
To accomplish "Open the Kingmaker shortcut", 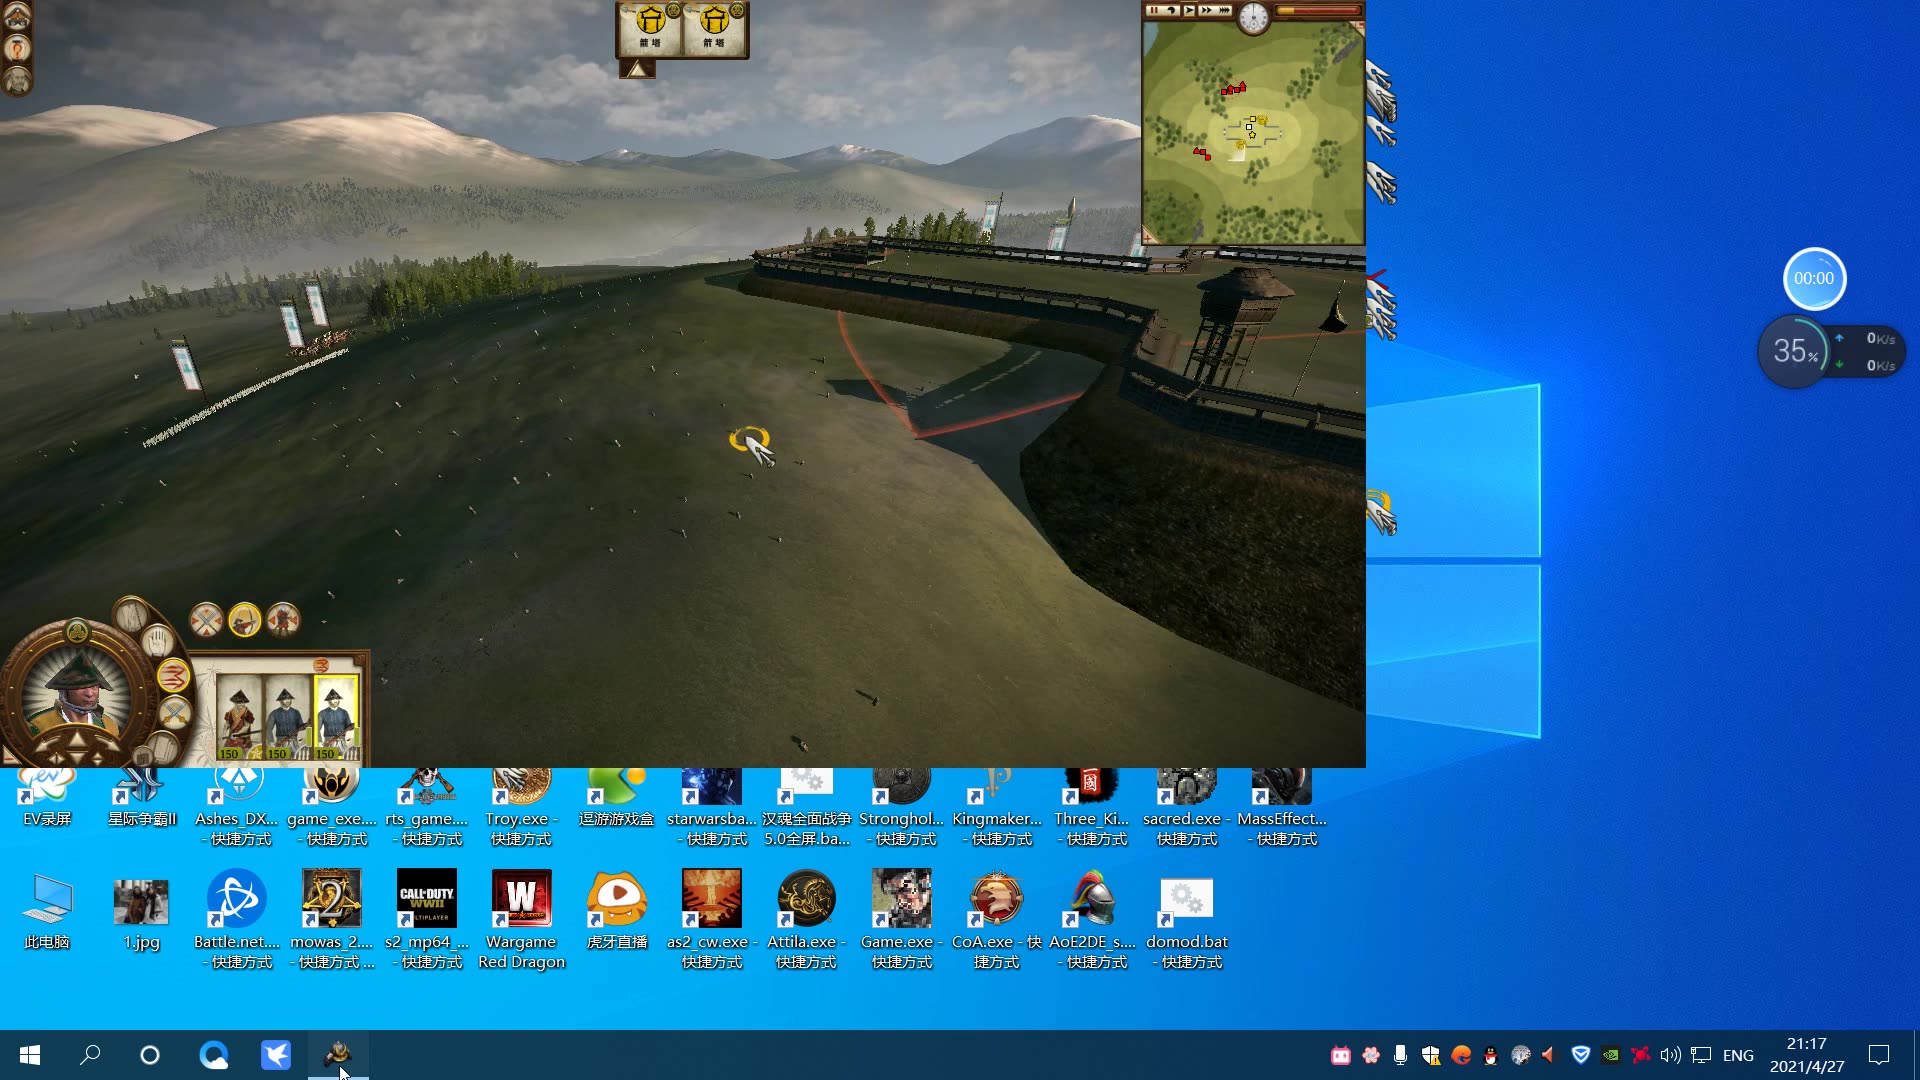I will coord(997,808).
